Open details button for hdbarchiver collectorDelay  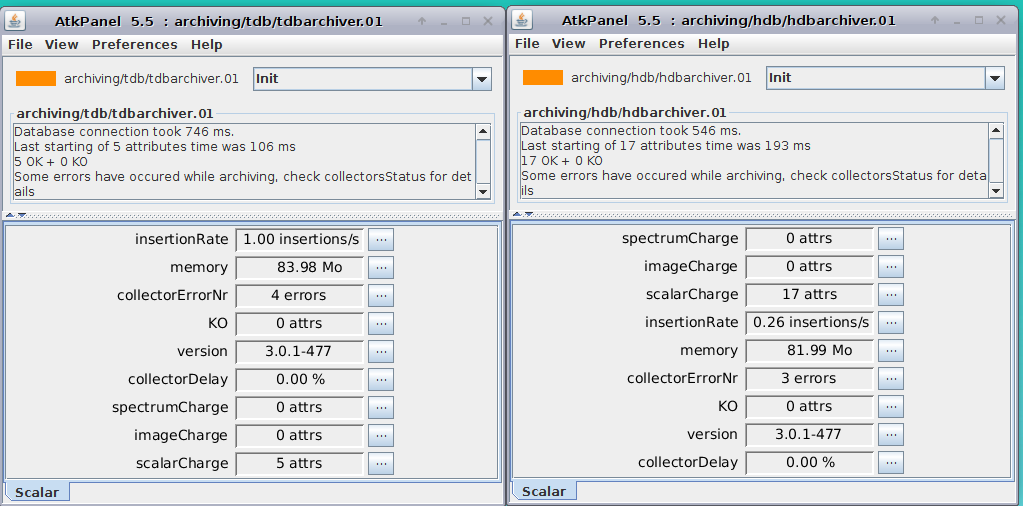click(x=890, y=462)
